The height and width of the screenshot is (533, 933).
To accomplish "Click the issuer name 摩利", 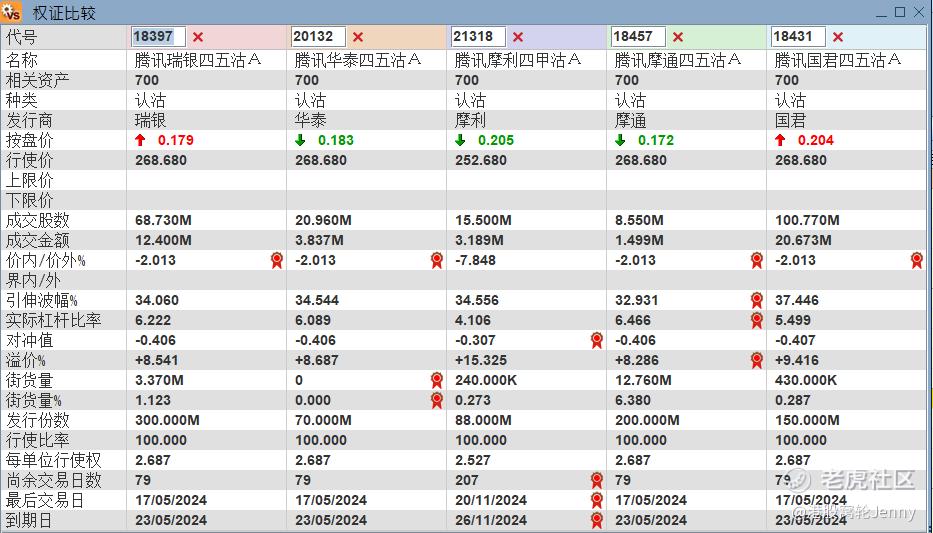I will pos(470,120).
